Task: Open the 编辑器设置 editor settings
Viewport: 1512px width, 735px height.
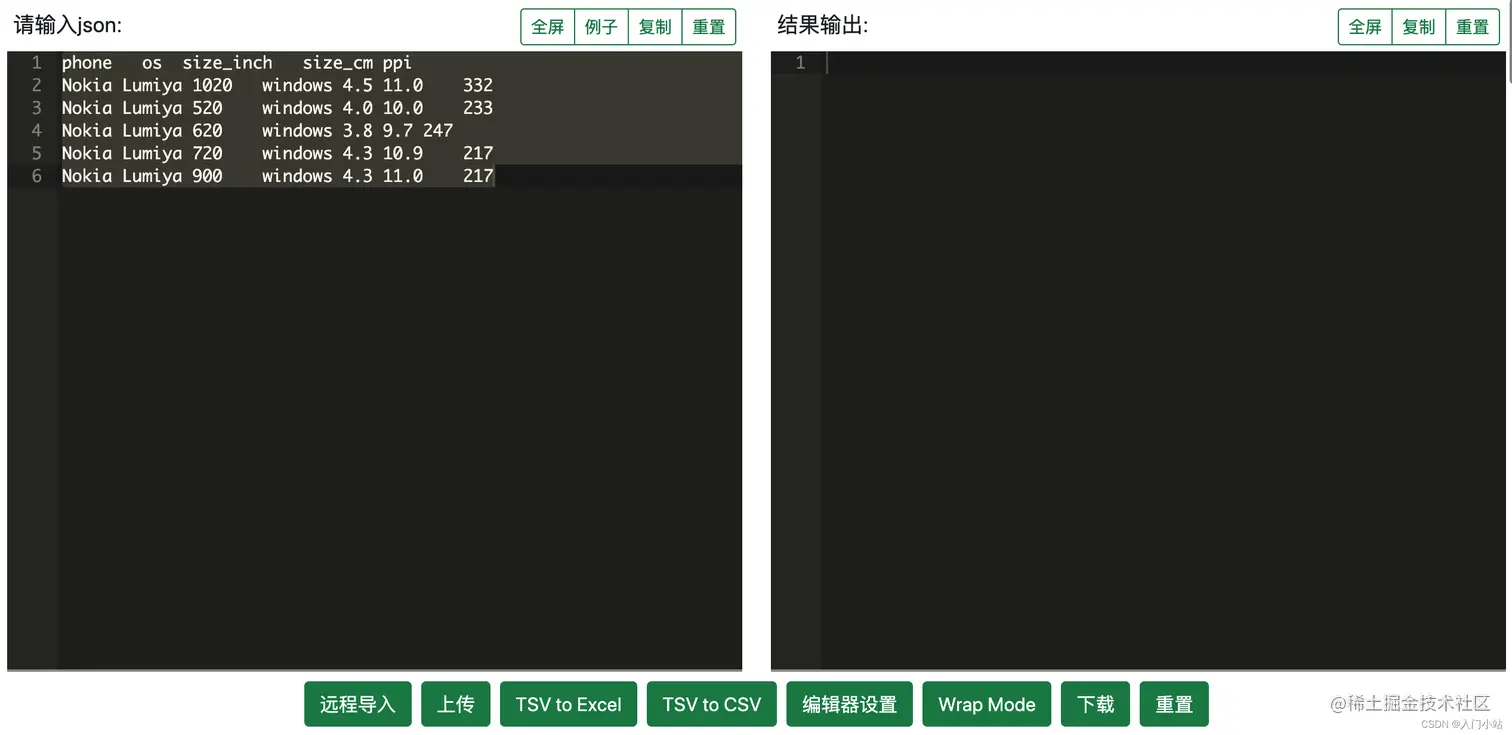Action: click(849, 704)
